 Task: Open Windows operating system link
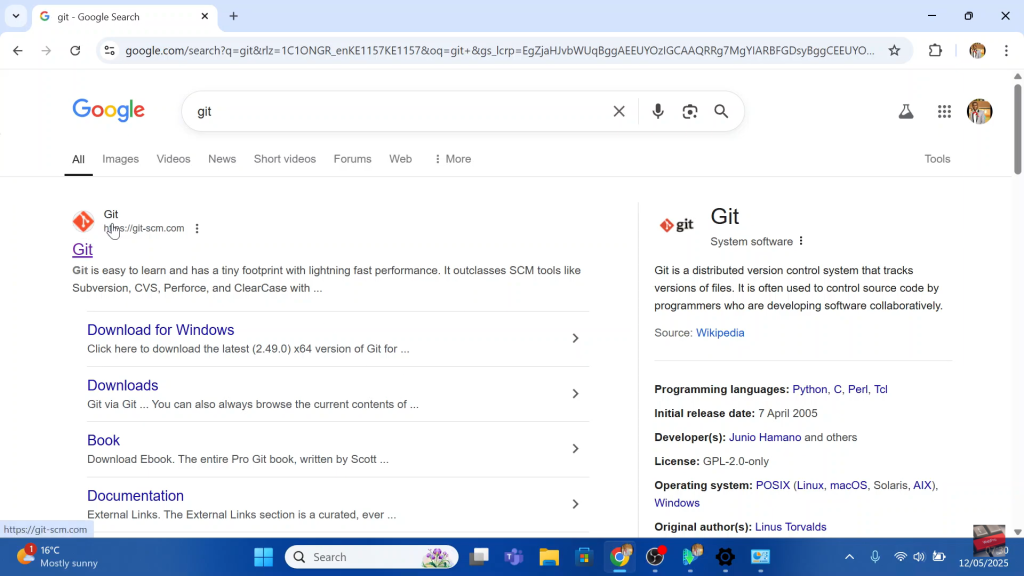[677, 503]
